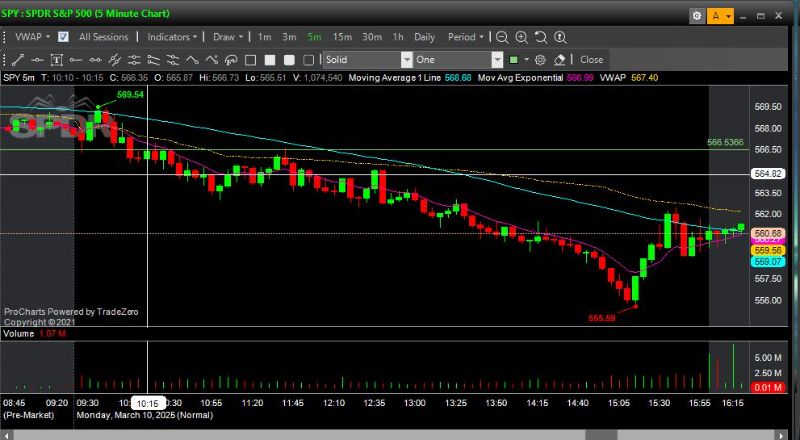Select the 5m timeframe
This screenshot has width=800, height=440.
(x=314, y=37)
